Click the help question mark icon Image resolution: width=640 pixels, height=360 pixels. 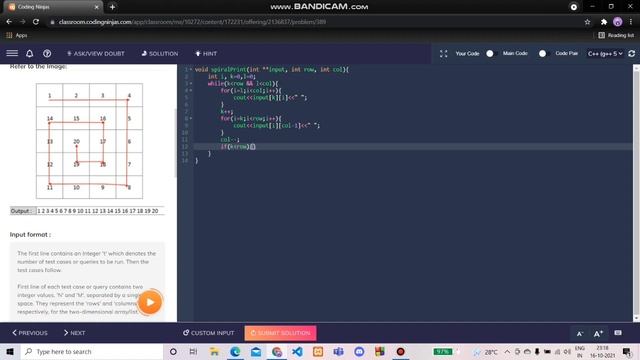point(47,53)
